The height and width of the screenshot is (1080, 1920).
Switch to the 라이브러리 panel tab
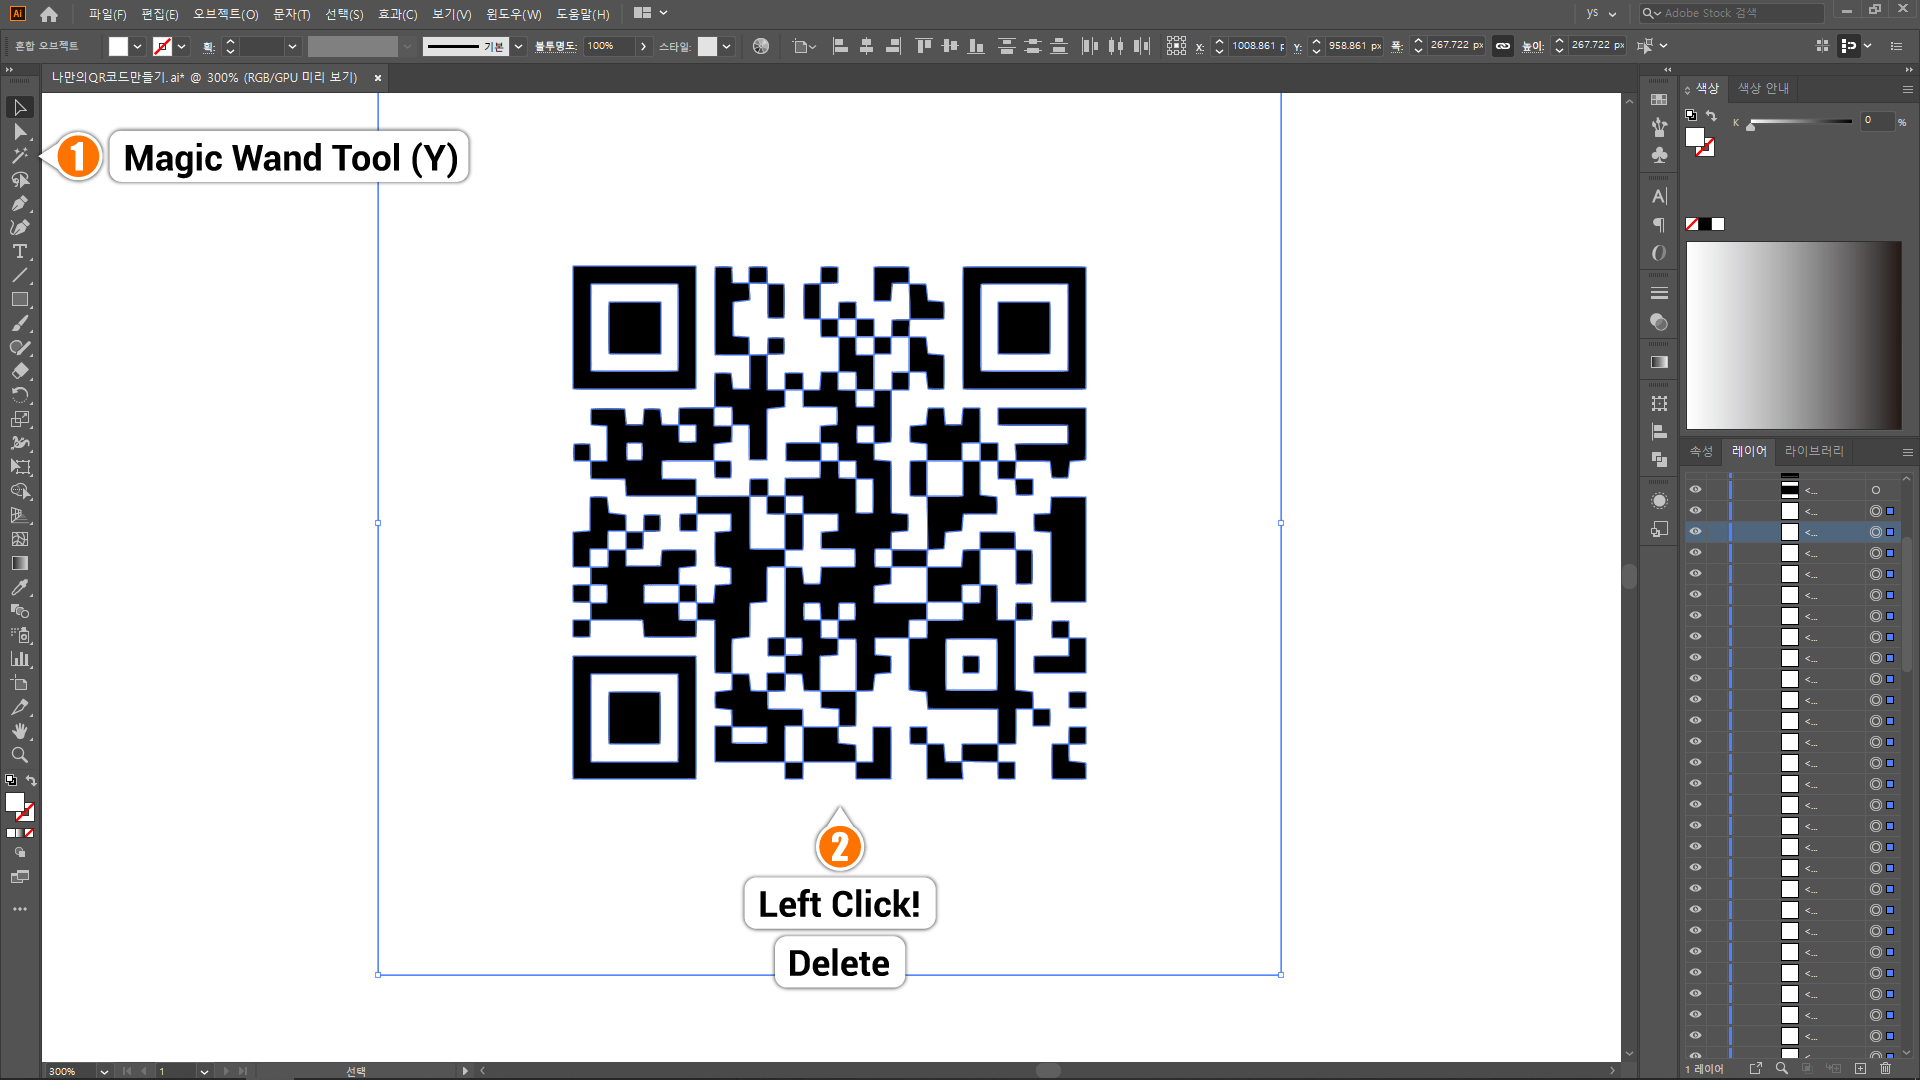(x=1814, y=451)
